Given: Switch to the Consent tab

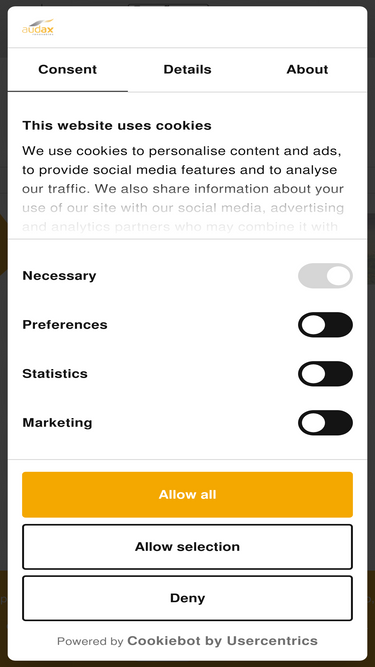Looking at the screenshot, I should pyautogui.click(x=68, y=70).
